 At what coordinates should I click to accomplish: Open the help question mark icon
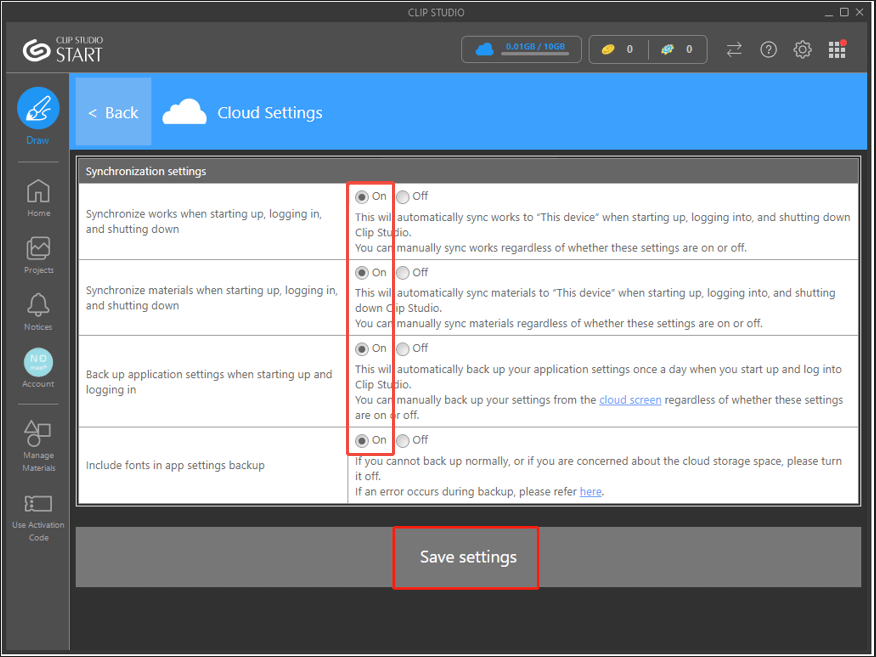point(768,49)
